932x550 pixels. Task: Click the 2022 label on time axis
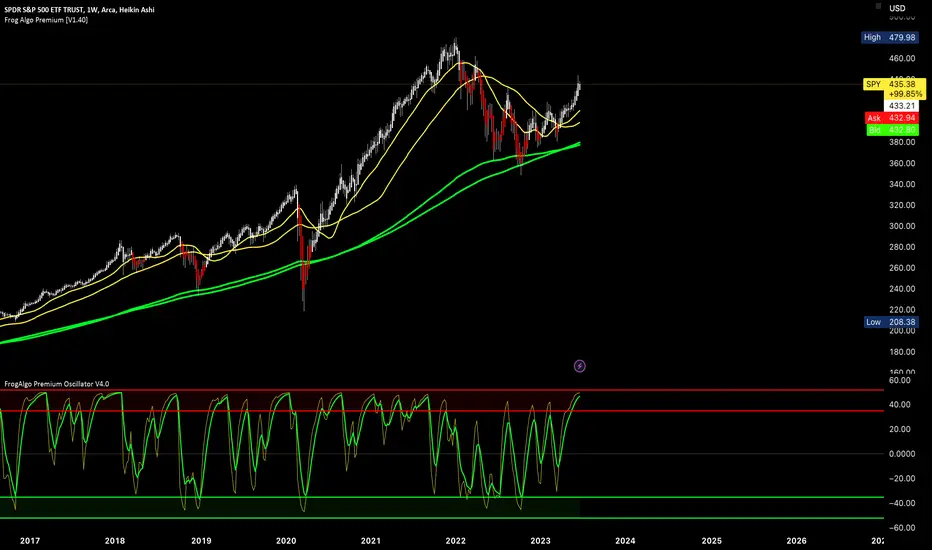[x=455, y=540]
